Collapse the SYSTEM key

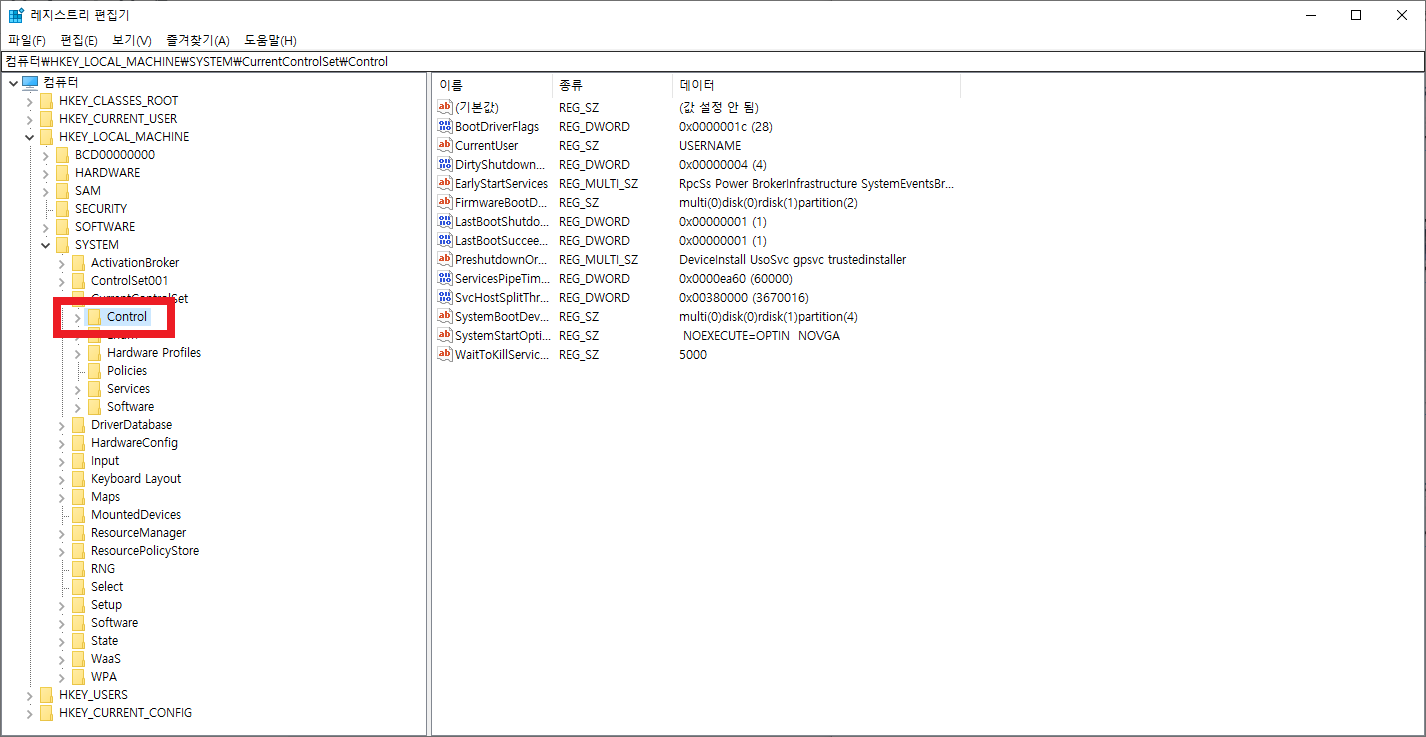(45, 245)
